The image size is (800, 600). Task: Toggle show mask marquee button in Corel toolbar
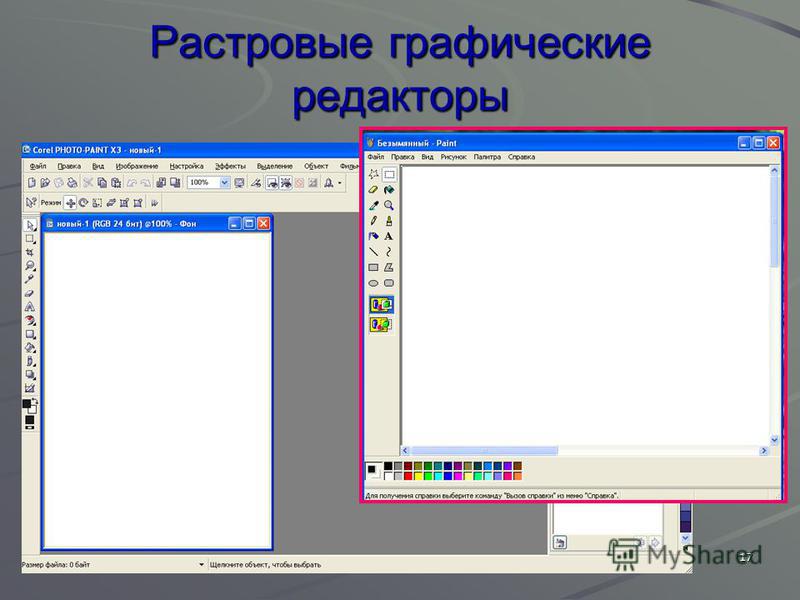pos(272,183)
